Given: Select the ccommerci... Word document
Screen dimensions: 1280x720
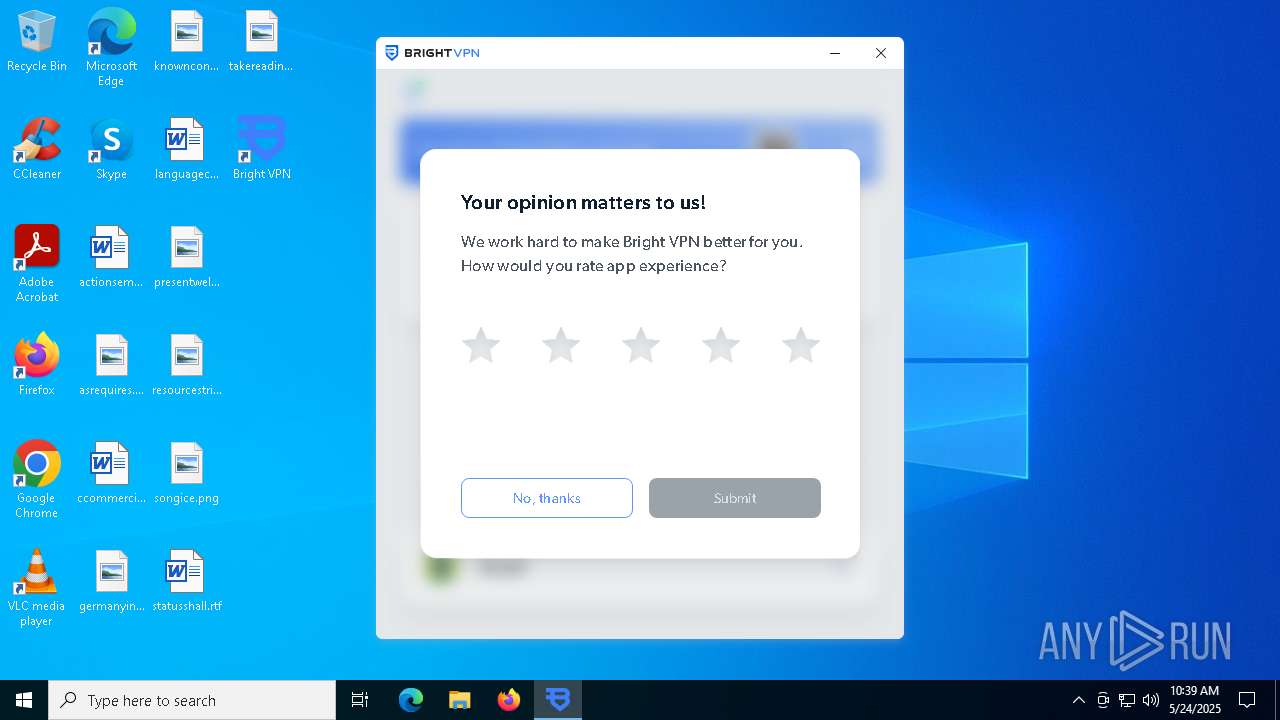Looking at the screenshot, I should (111, 473).
